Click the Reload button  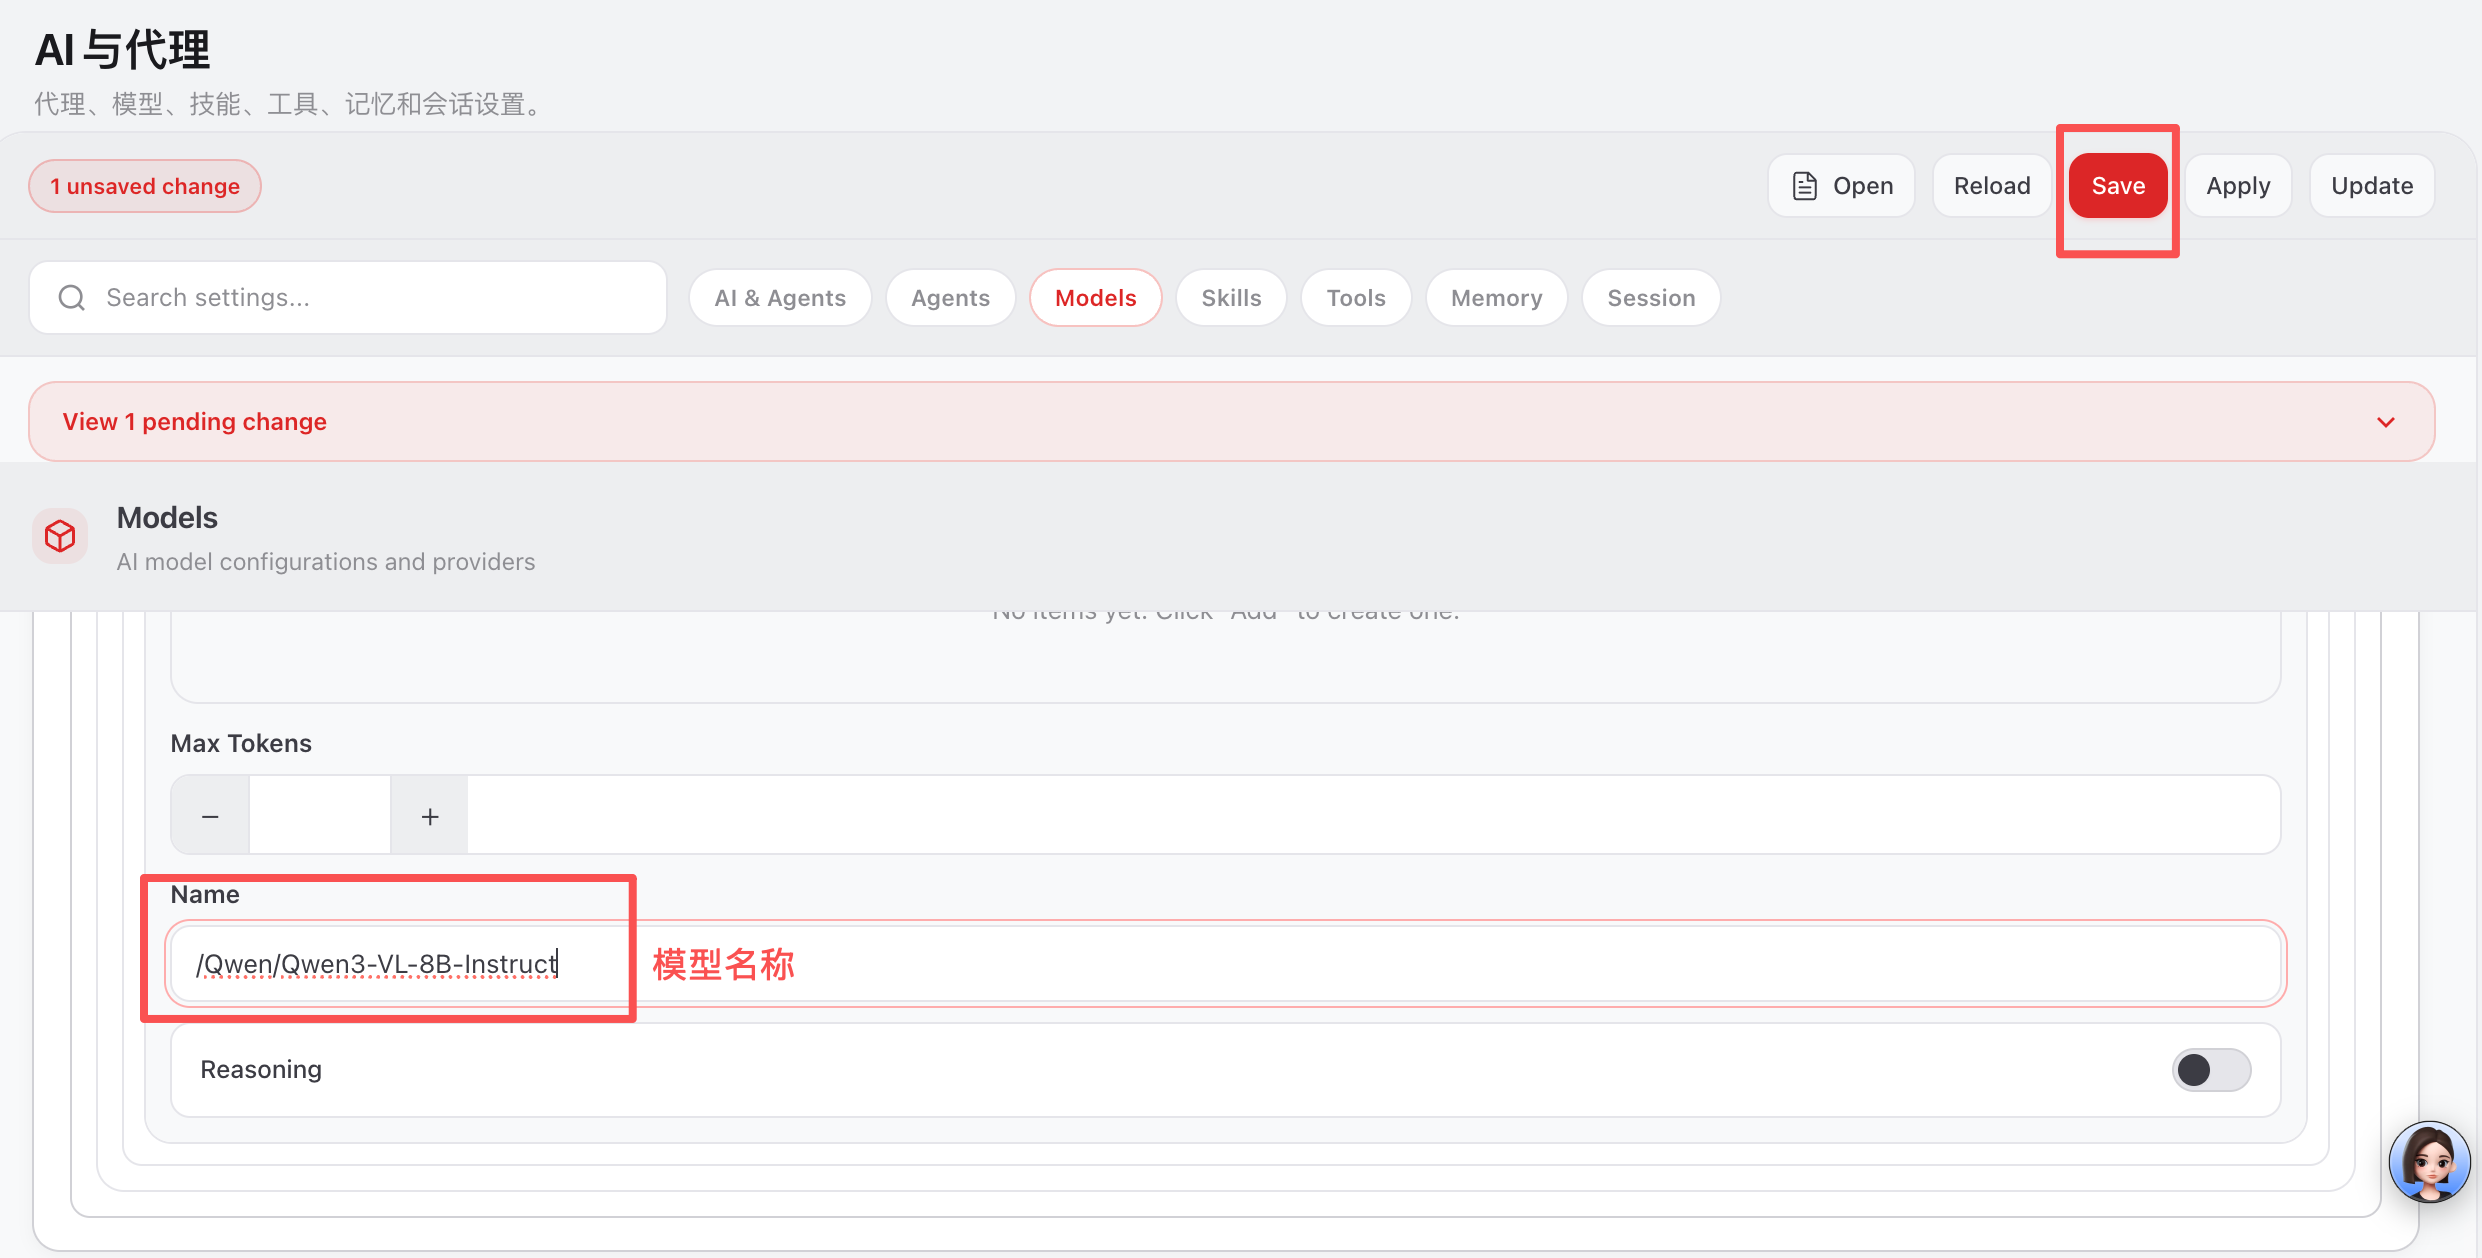(x=1992, y=186)
